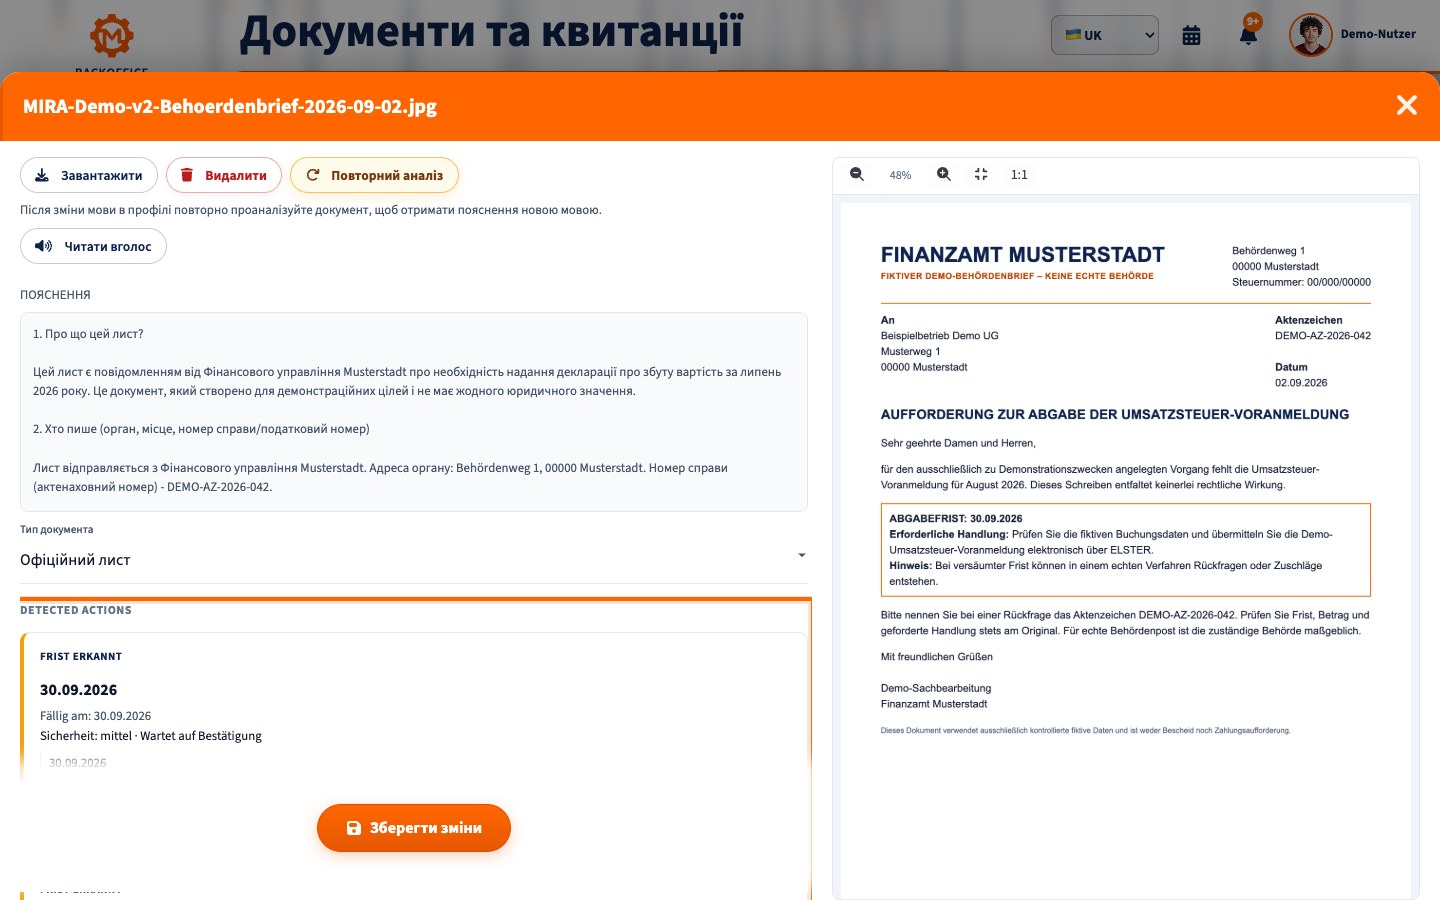Screen dimensions: 1440x900
Task: Click the speaker icon in Читати вголос
Action: [x=44, y=246]
